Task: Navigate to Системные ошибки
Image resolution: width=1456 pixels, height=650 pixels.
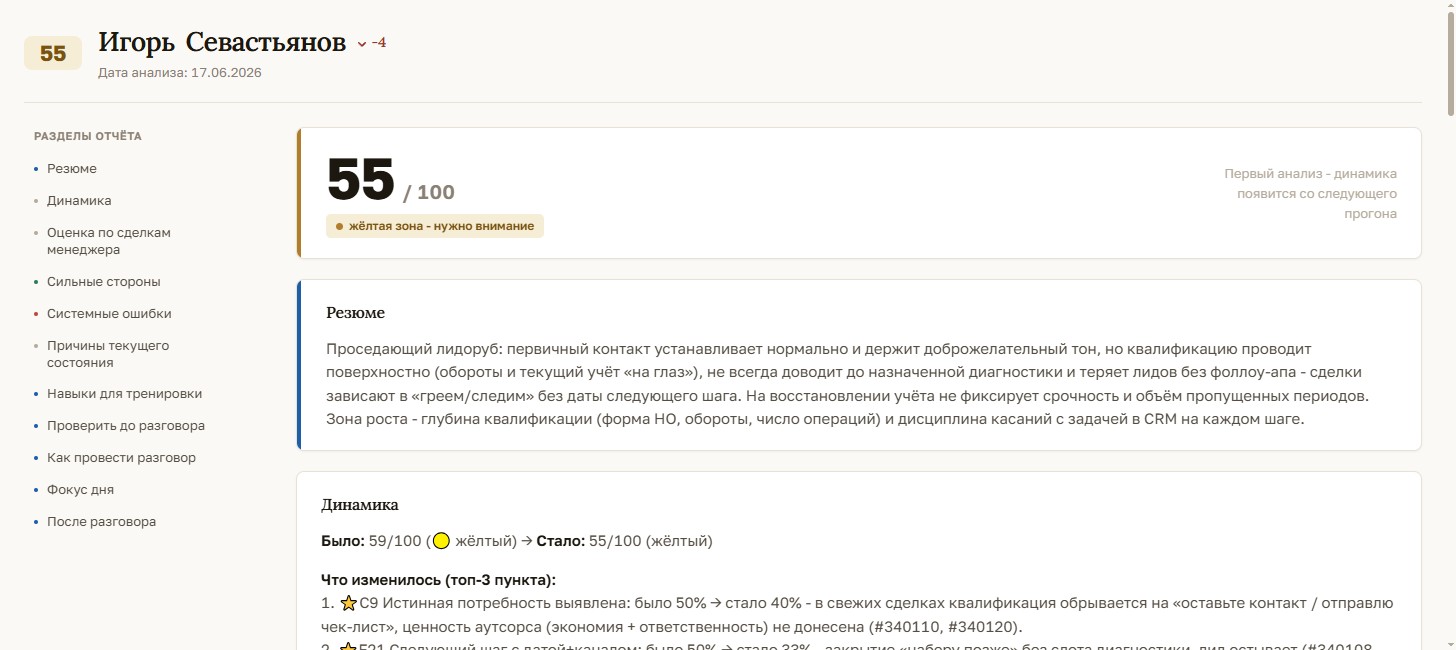Action: tap(109, 314)
